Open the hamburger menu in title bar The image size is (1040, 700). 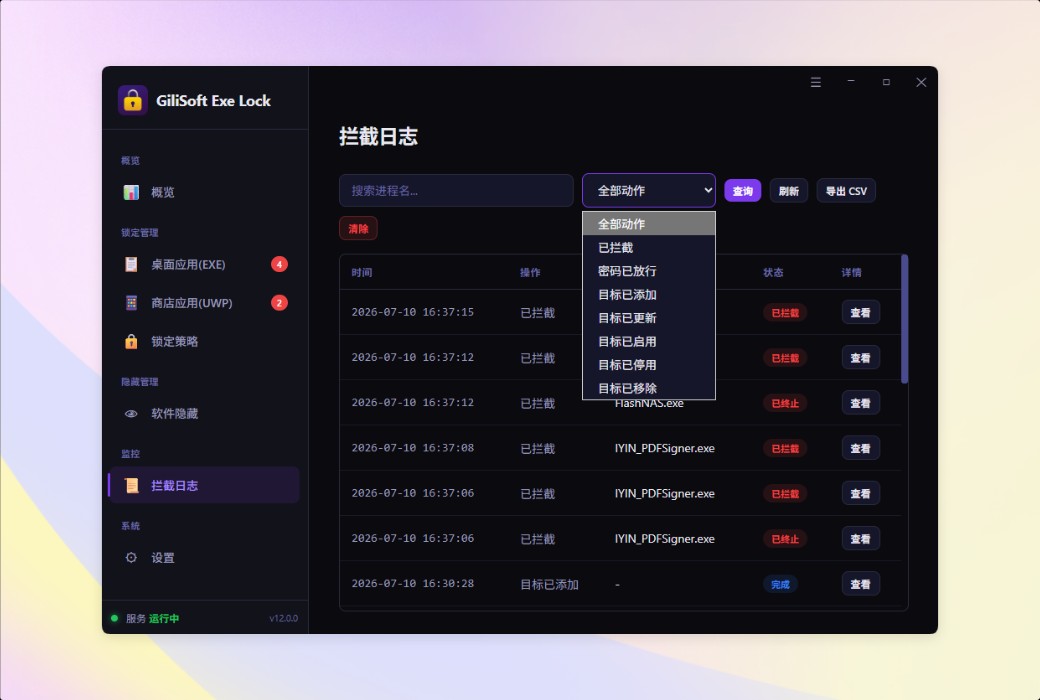point(816,82)
